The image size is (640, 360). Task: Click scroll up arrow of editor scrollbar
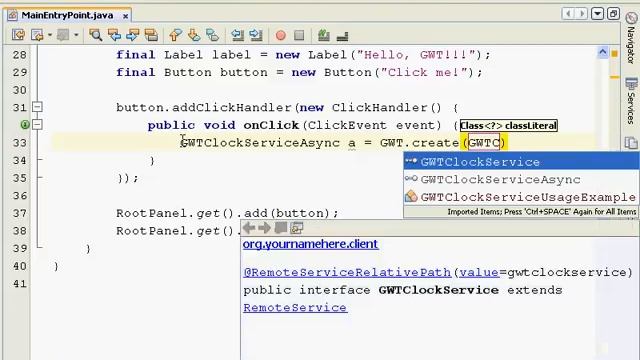point(603,52)
